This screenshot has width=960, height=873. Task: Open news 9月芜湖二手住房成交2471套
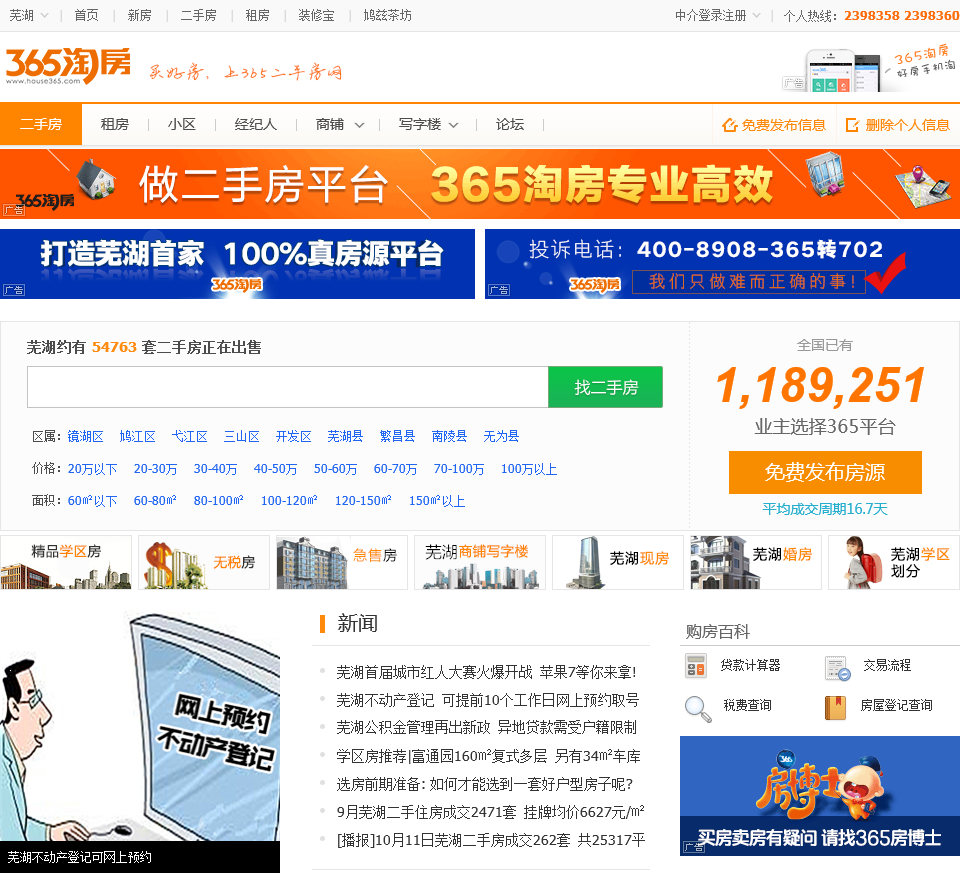tap(490, 812)
